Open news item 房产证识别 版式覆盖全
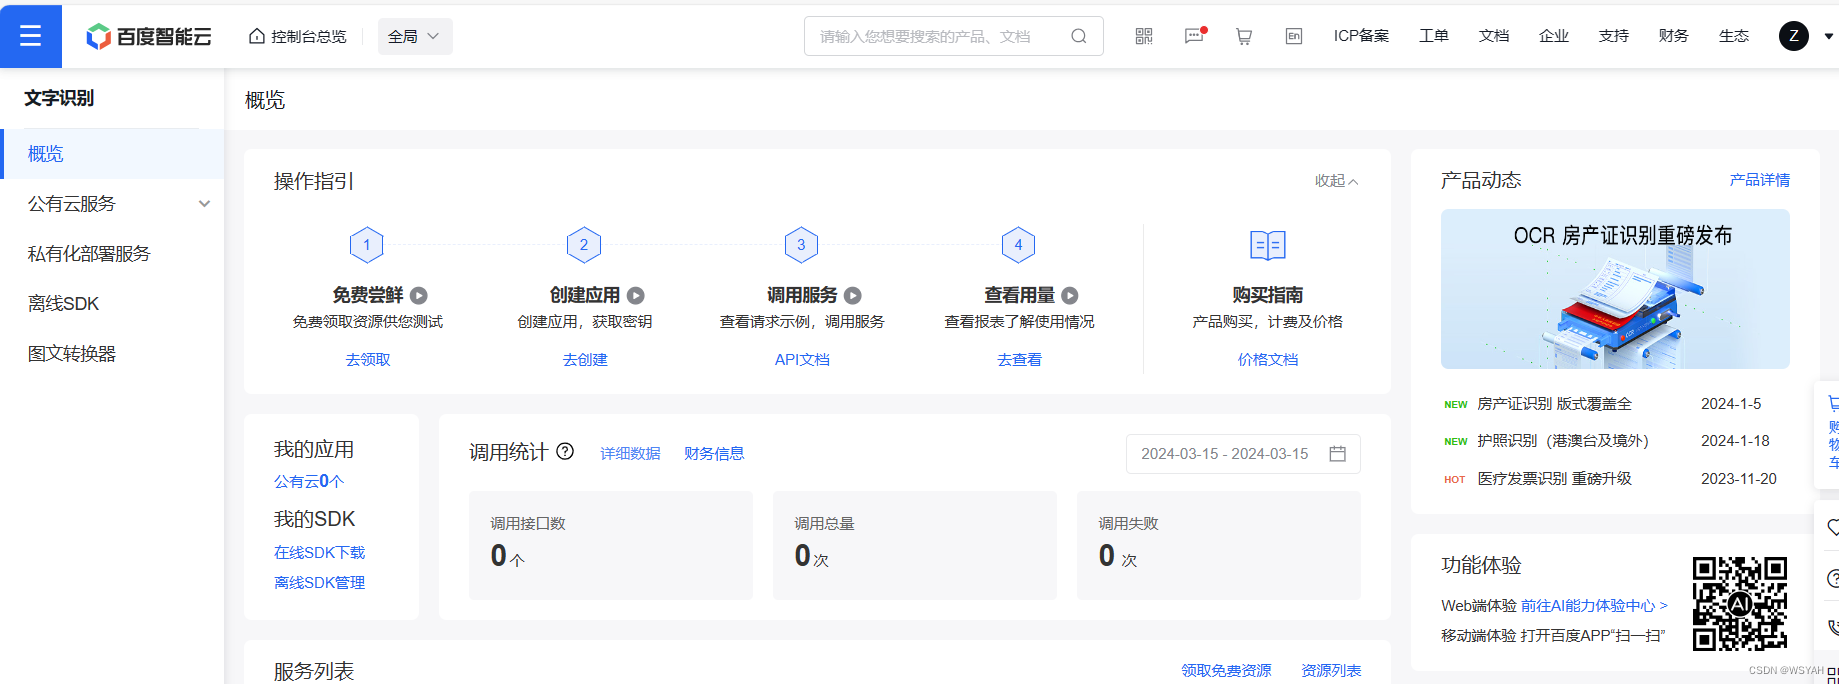 [x=1554, y=404]
